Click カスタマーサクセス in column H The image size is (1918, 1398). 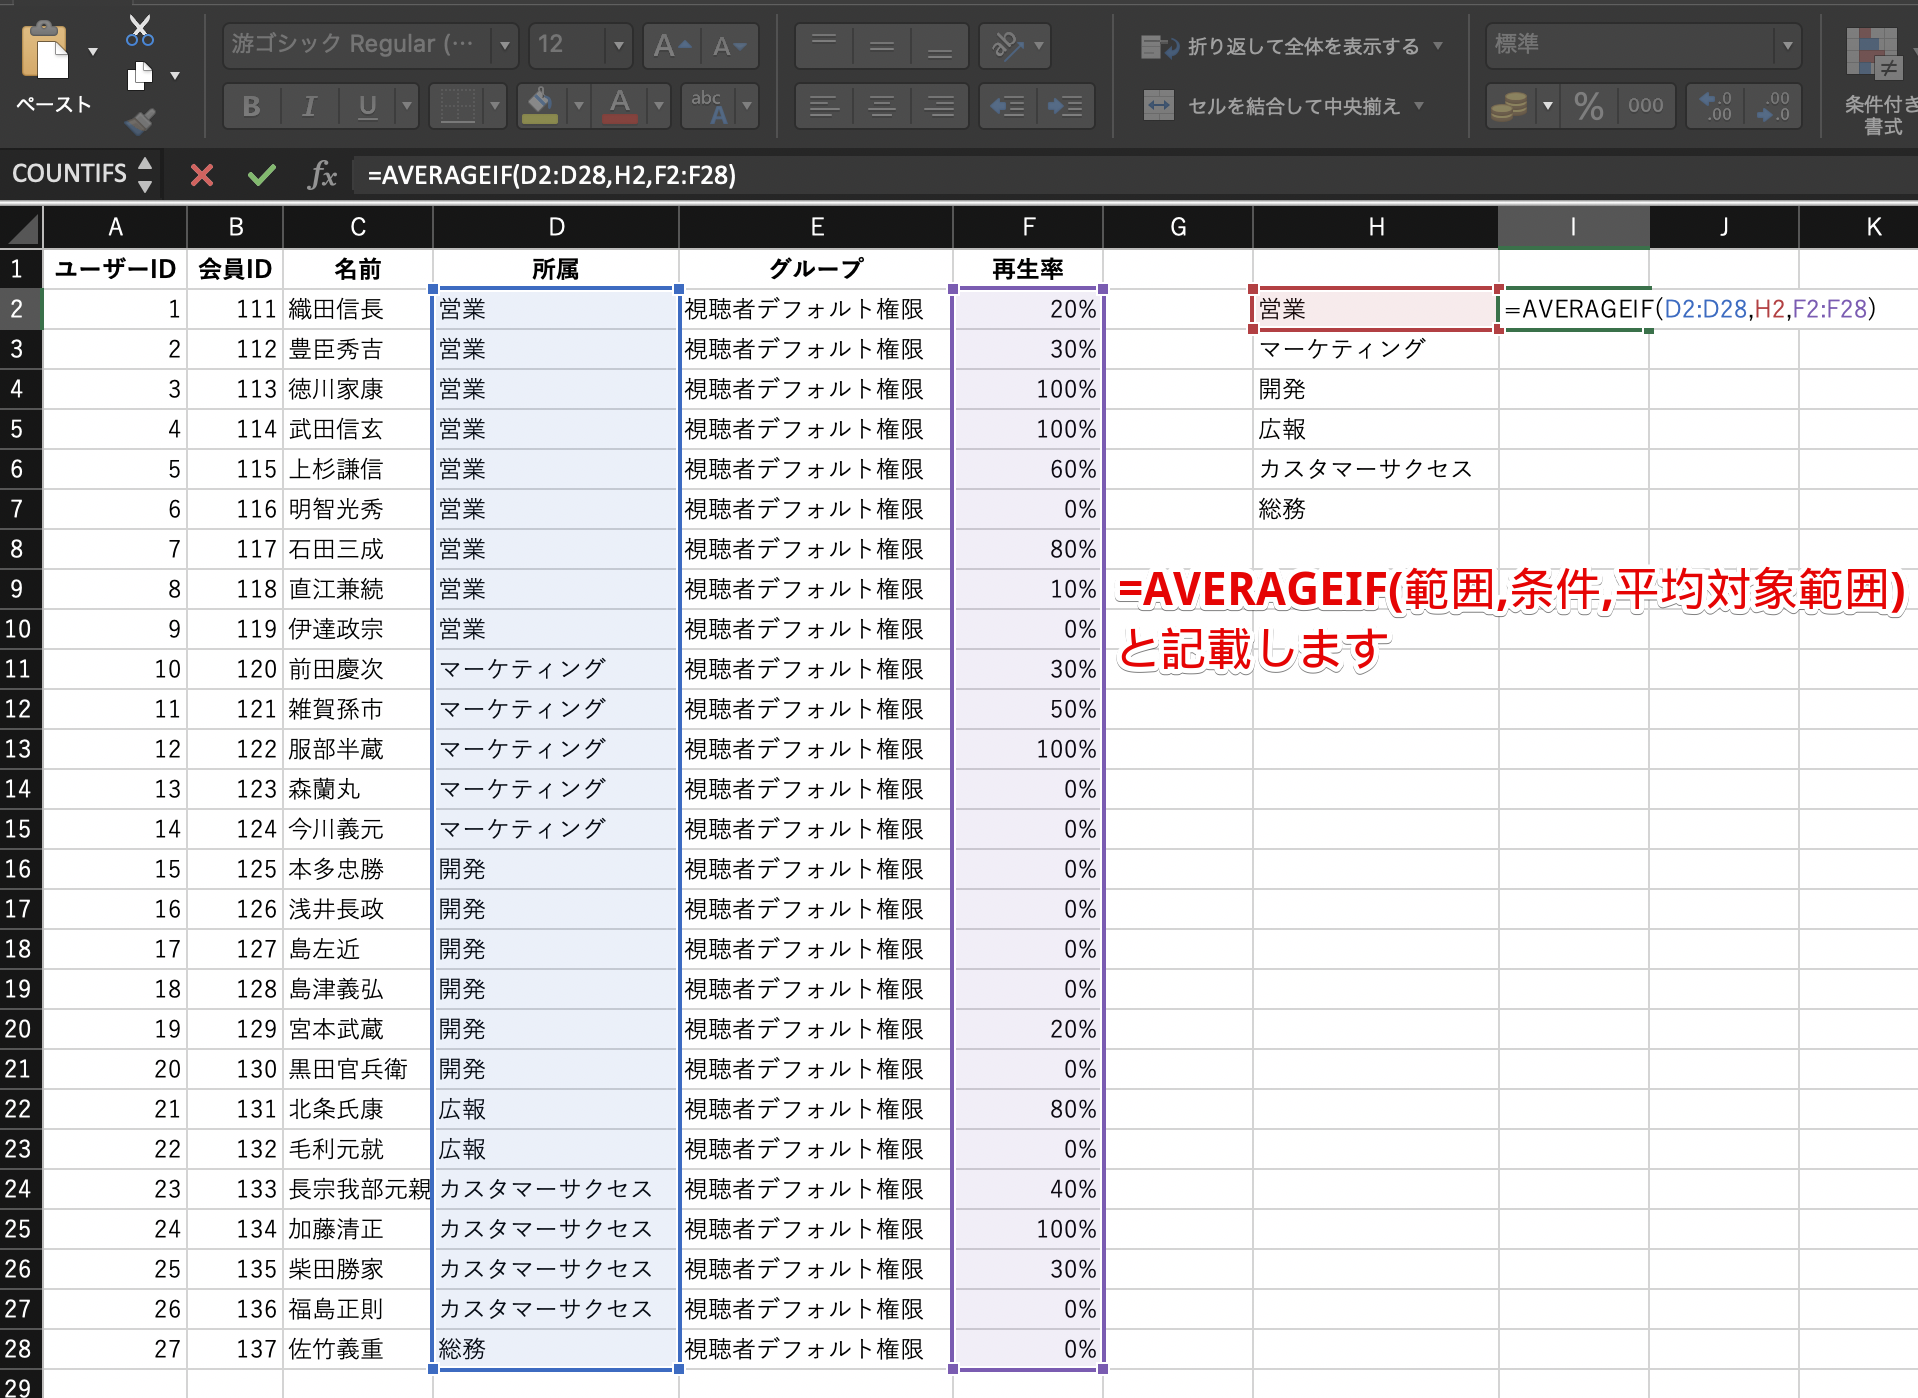coord(1366,469)
